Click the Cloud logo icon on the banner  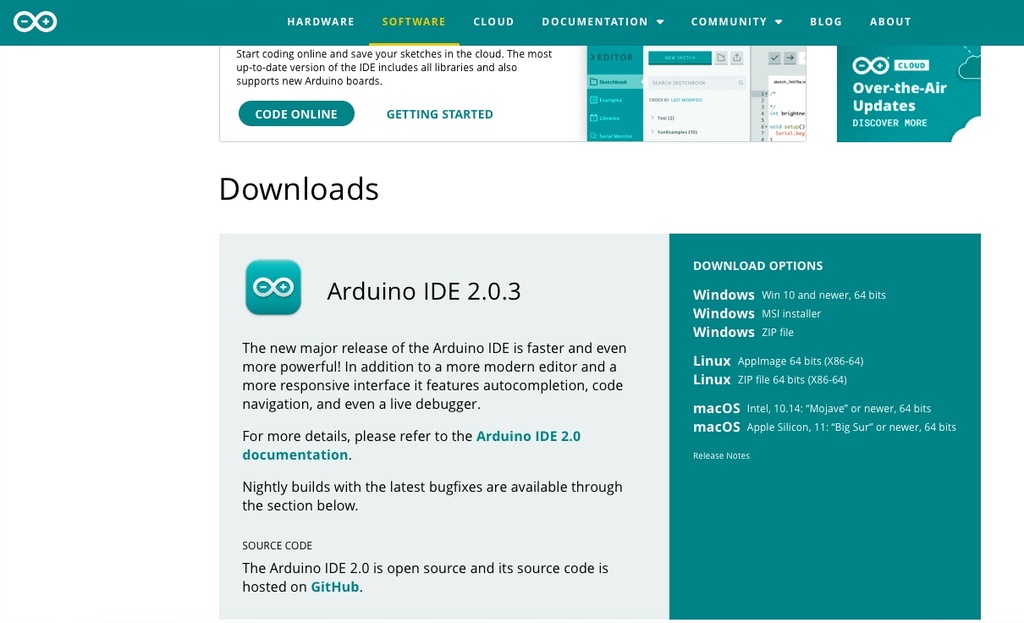click(871, 65)
